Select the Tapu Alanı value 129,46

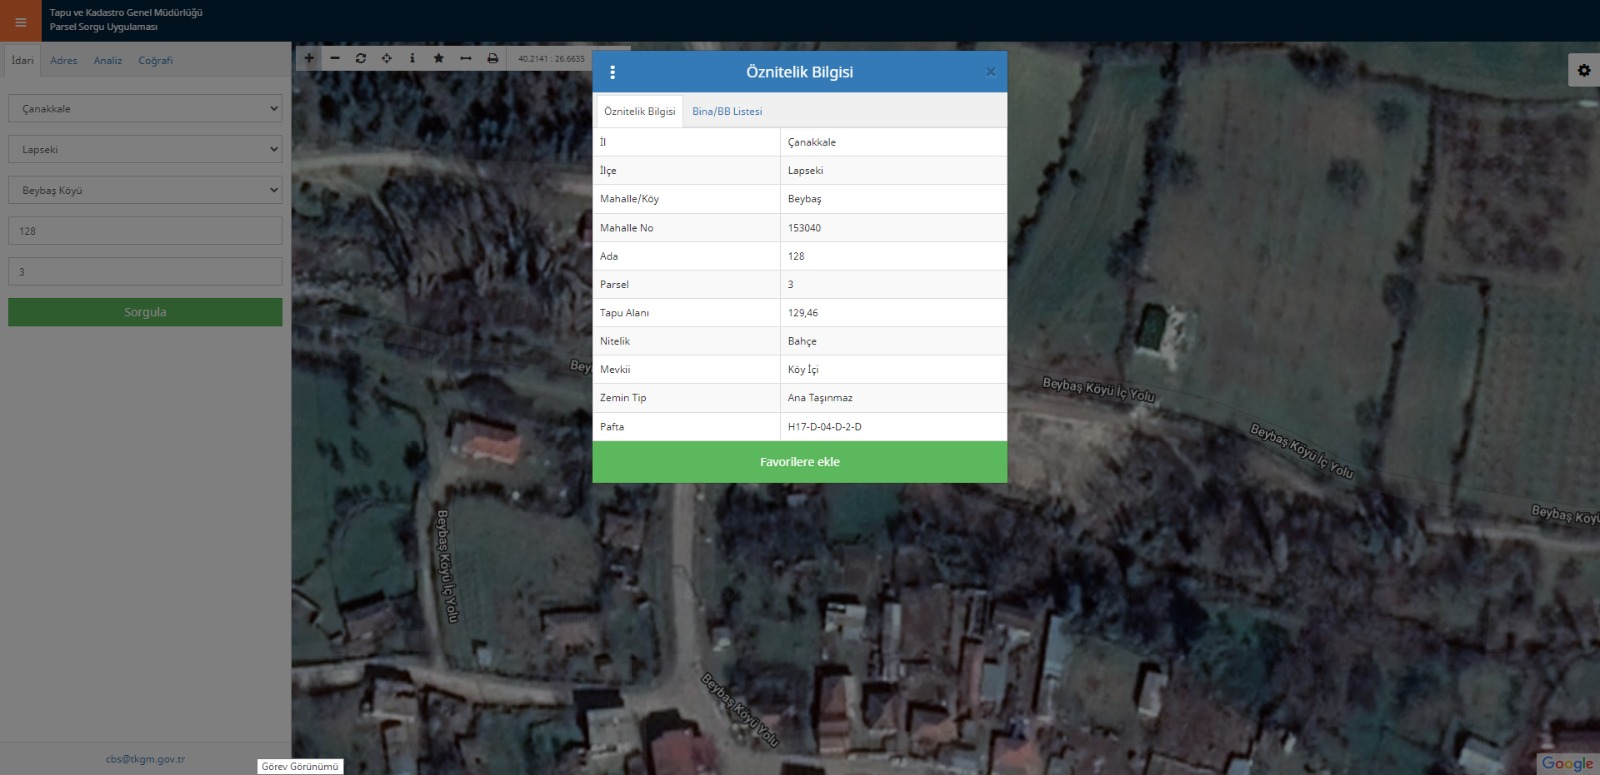click(x=803, y=313)
